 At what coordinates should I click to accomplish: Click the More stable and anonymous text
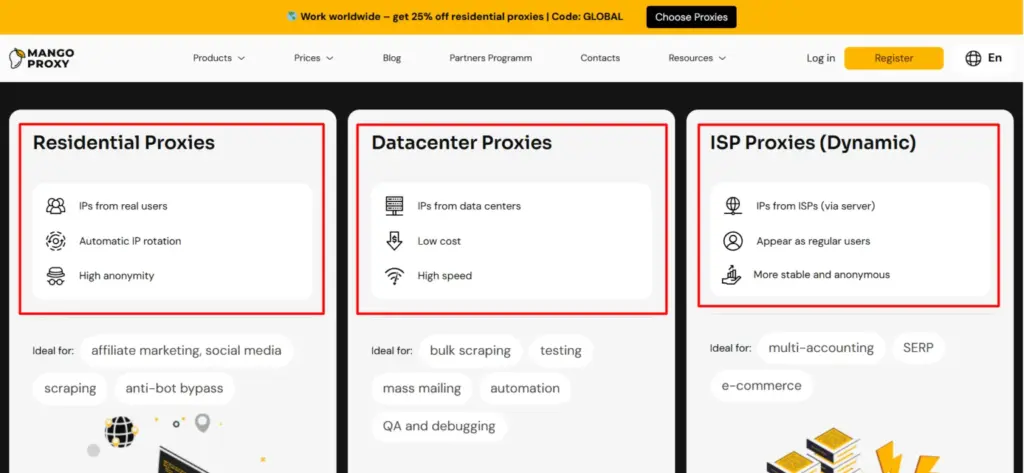click(x=822, y=274)
